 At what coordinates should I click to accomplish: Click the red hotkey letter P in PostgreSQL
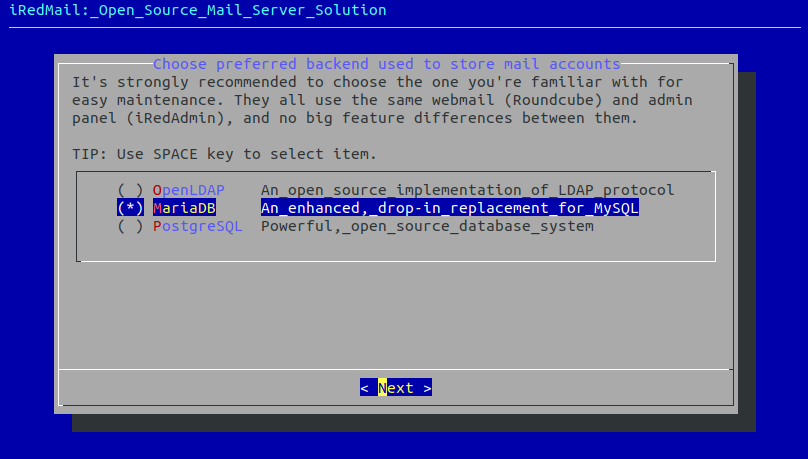coord(157,226)
